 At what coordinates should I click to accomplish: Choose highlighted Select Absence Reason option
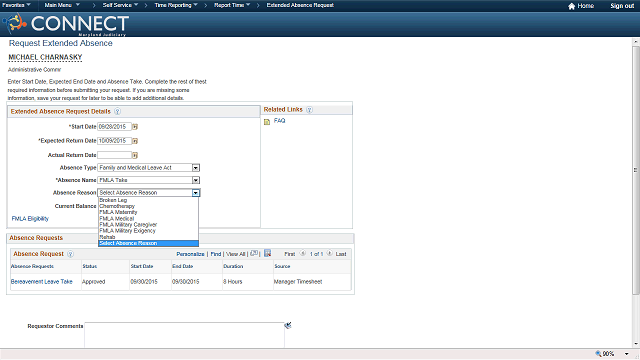coord(149,243)
